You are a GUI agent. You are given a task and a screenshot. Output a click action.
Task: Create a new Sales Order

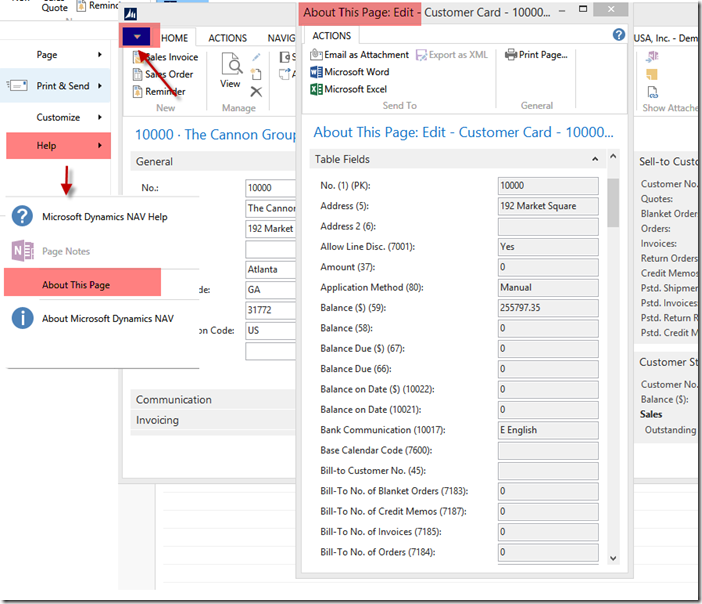[163, 74]
